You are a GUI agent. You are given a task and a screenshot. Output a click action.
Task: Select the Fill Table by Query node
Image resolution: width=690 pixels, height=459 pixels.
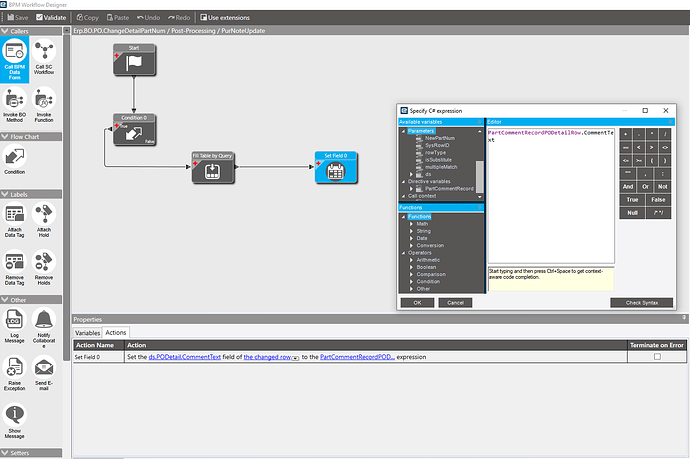[213, 168]
